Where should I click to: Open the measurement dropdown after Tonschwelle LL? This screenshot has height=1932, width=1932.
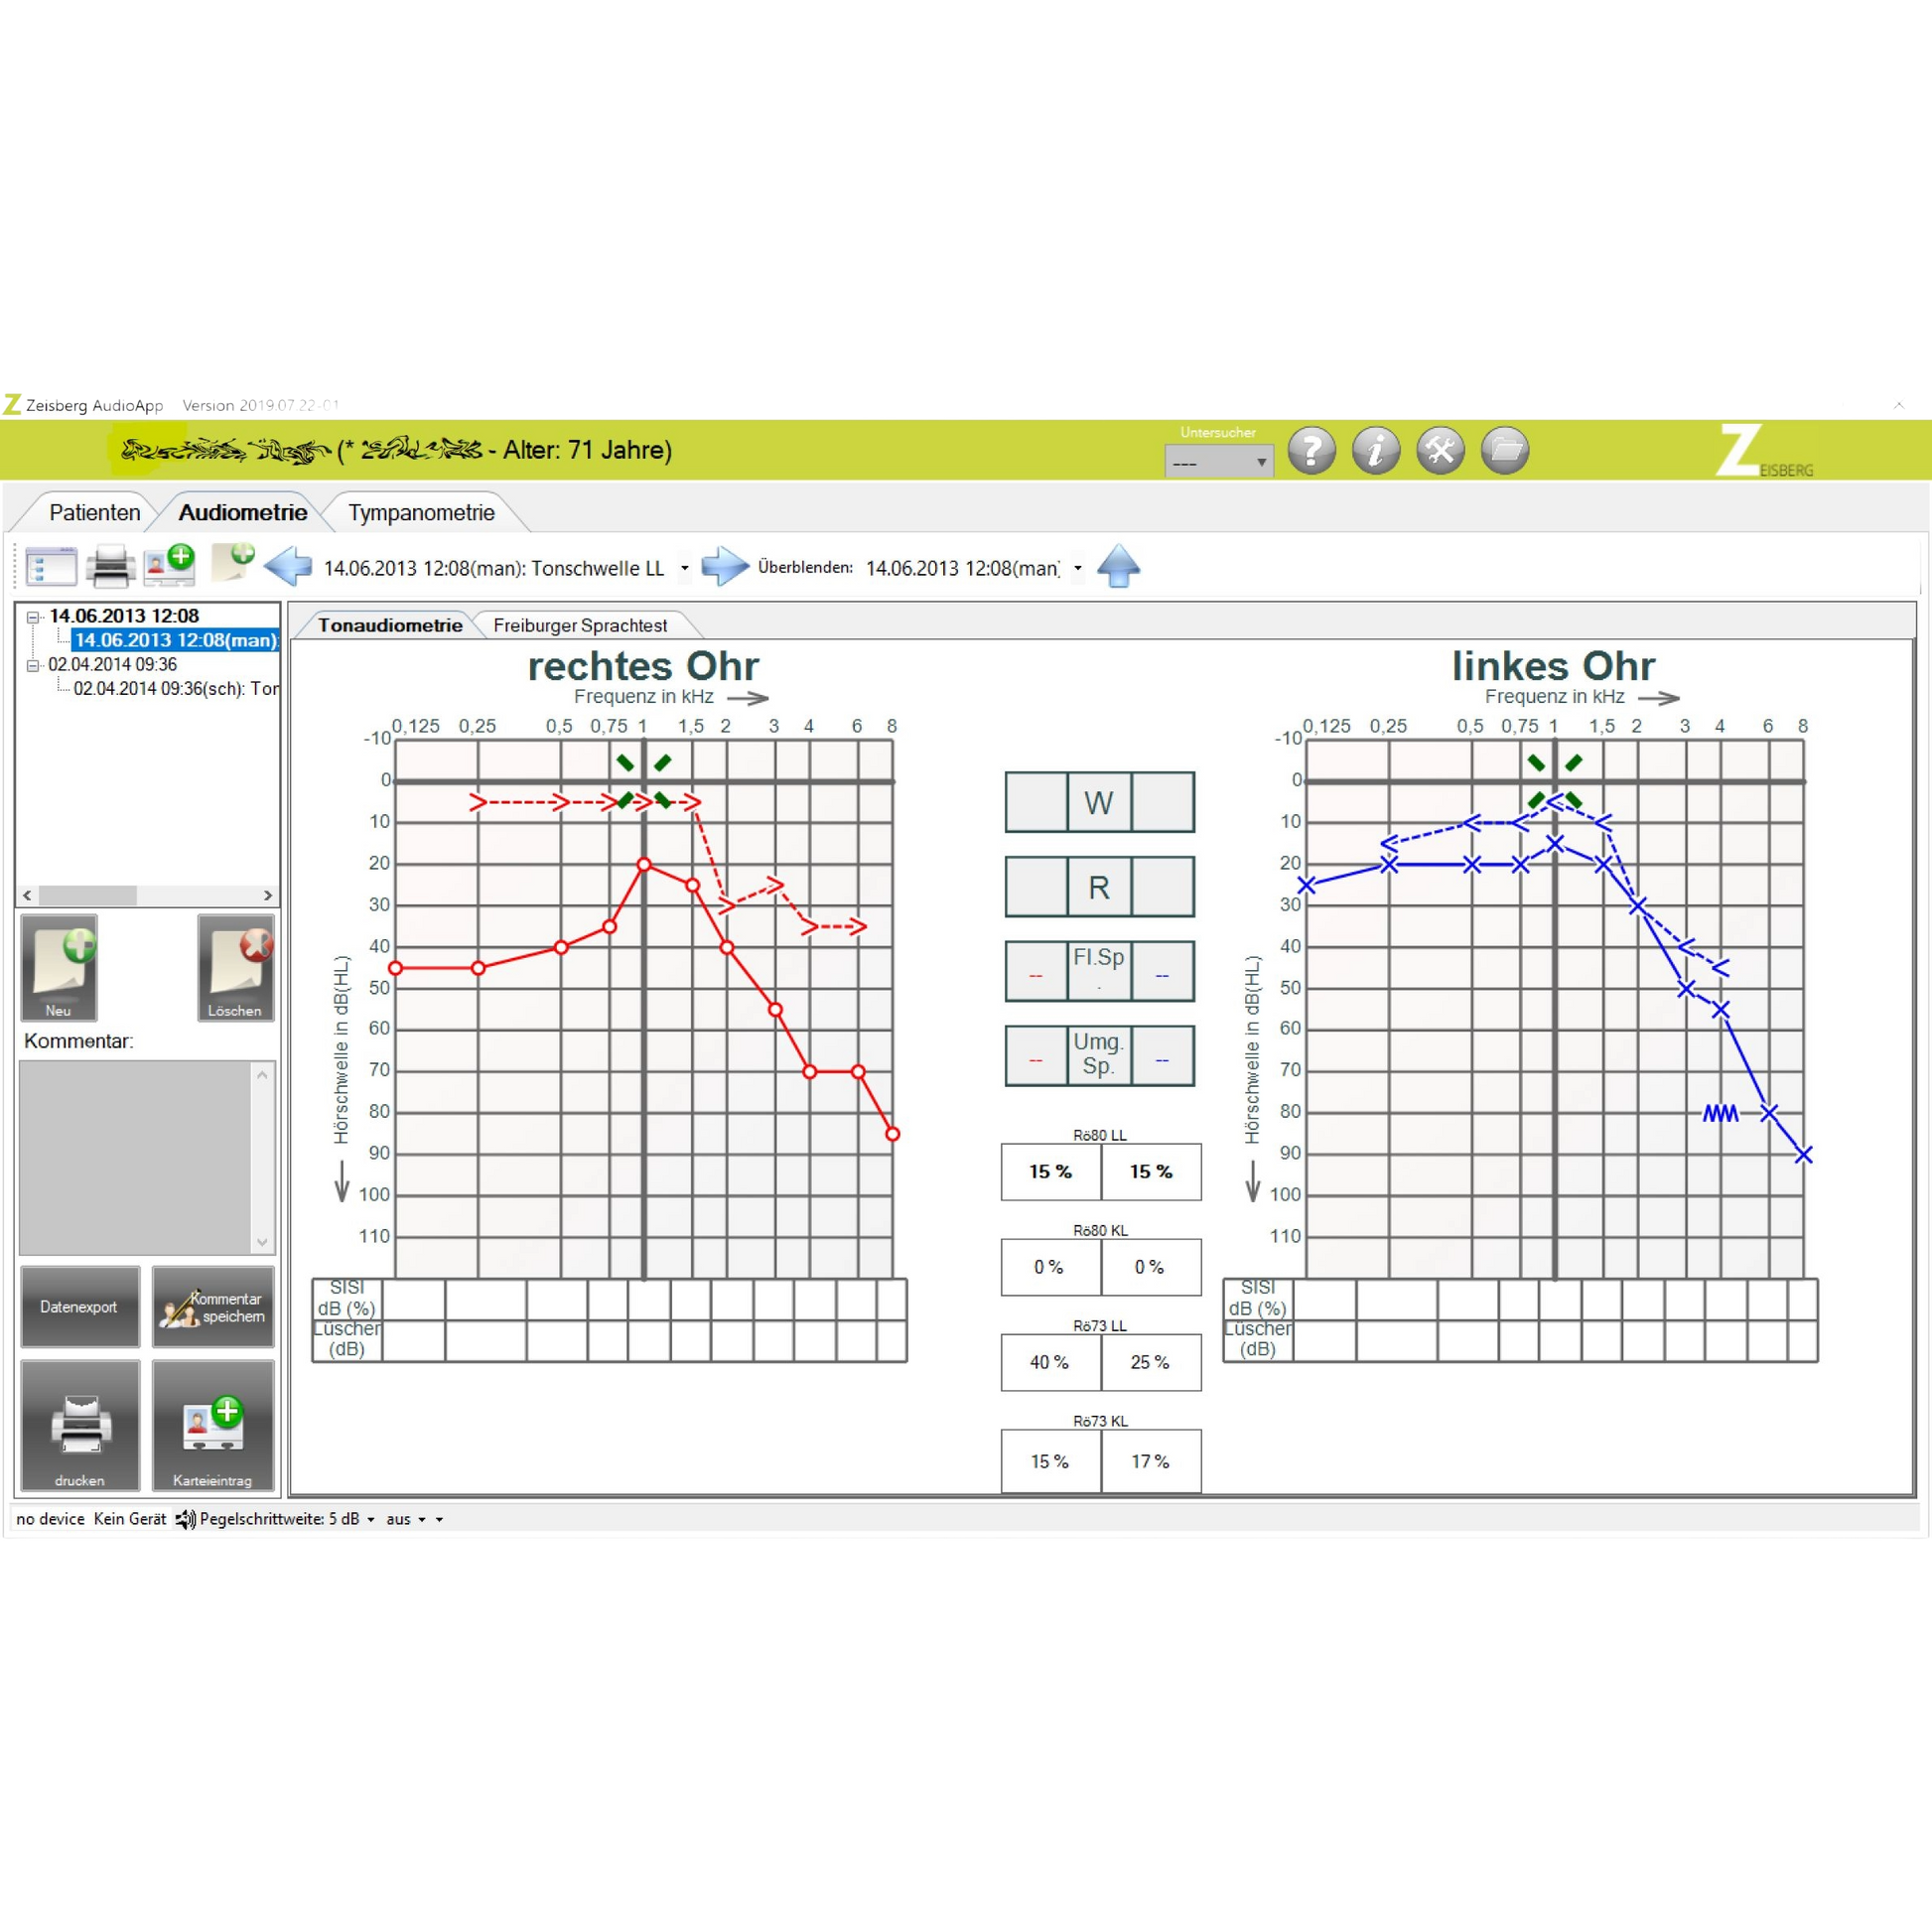pos(685,568)
